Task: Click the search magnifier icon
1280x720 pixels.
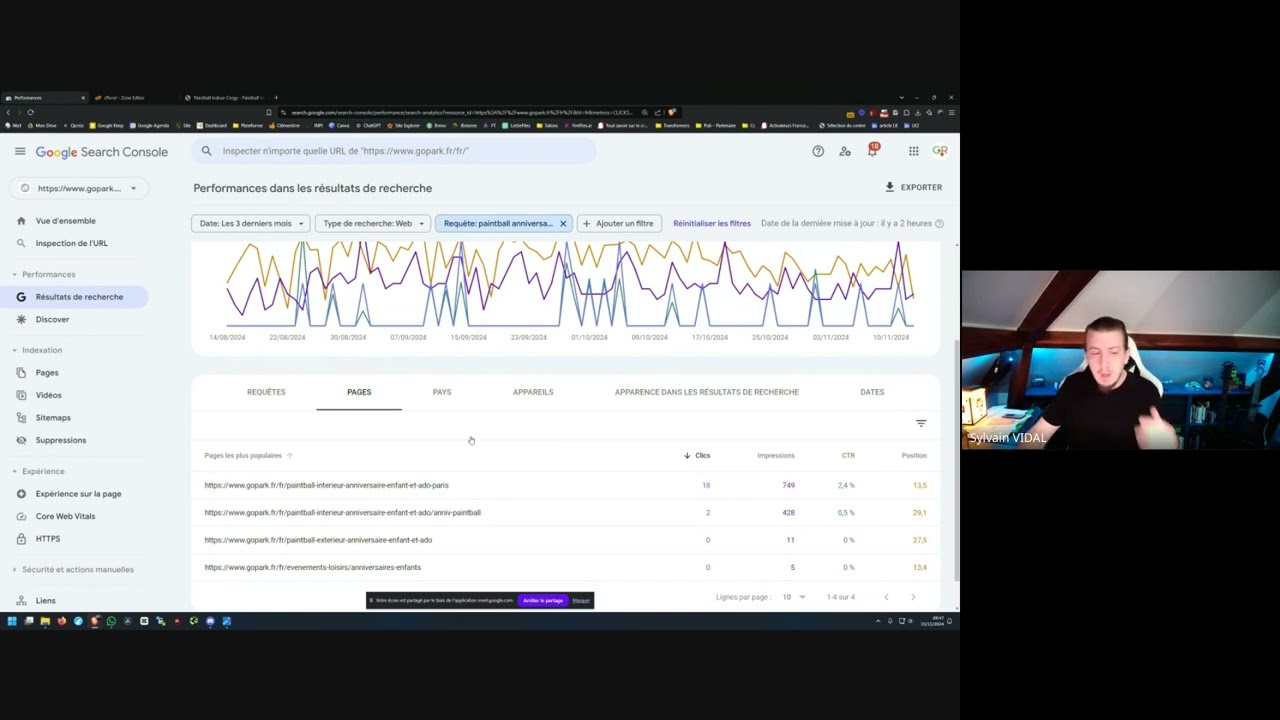Action: coord(206,151)
